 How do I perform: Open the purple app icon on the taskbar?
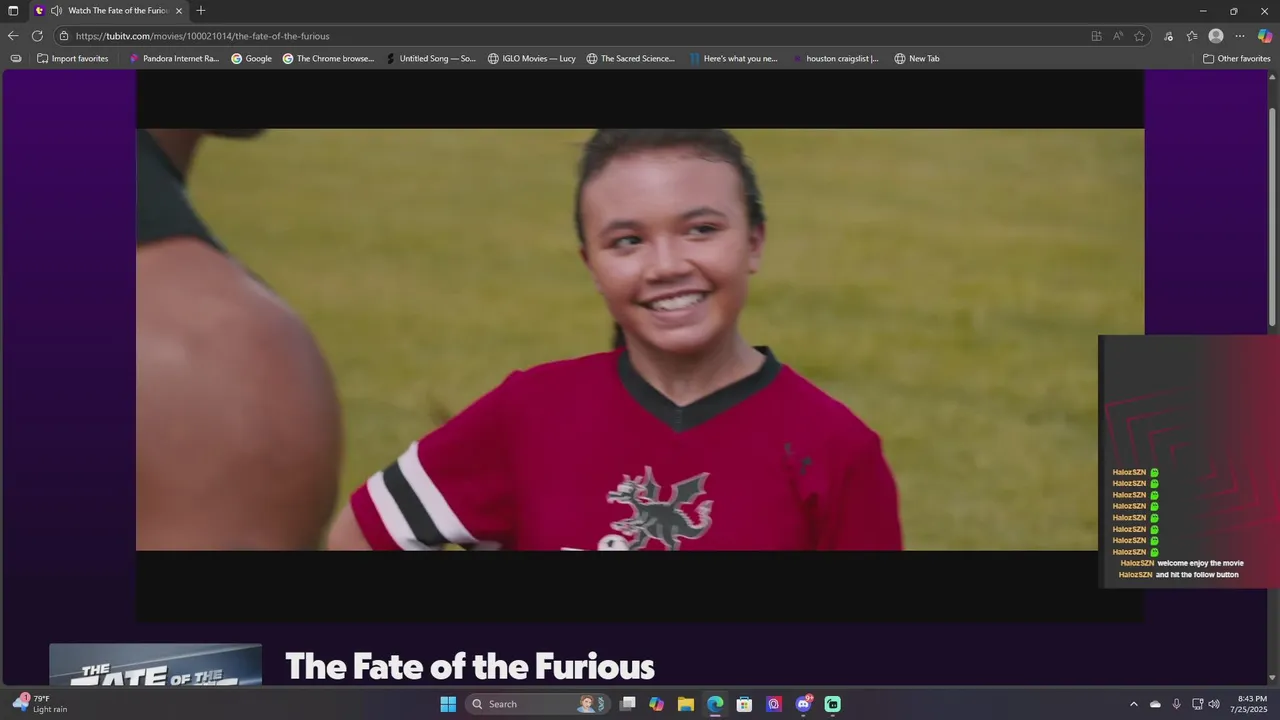[774, 704]
